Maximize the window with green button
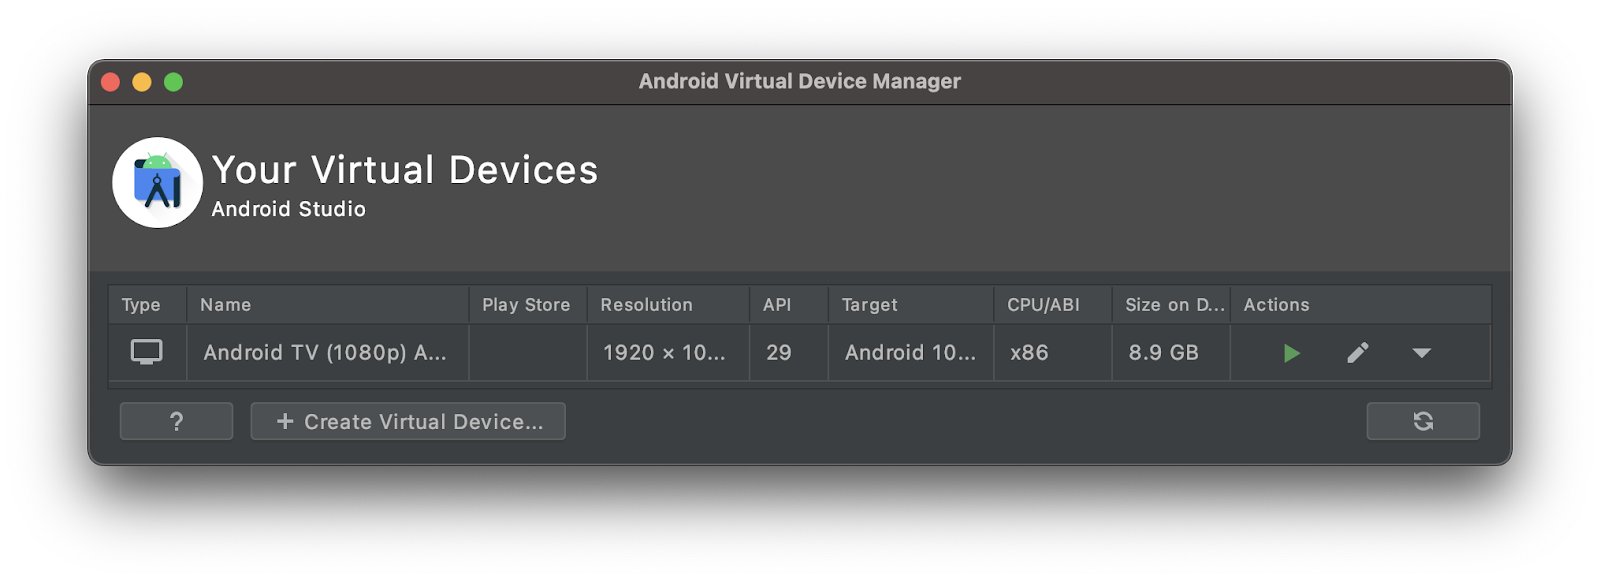 [x=173, y=82]
